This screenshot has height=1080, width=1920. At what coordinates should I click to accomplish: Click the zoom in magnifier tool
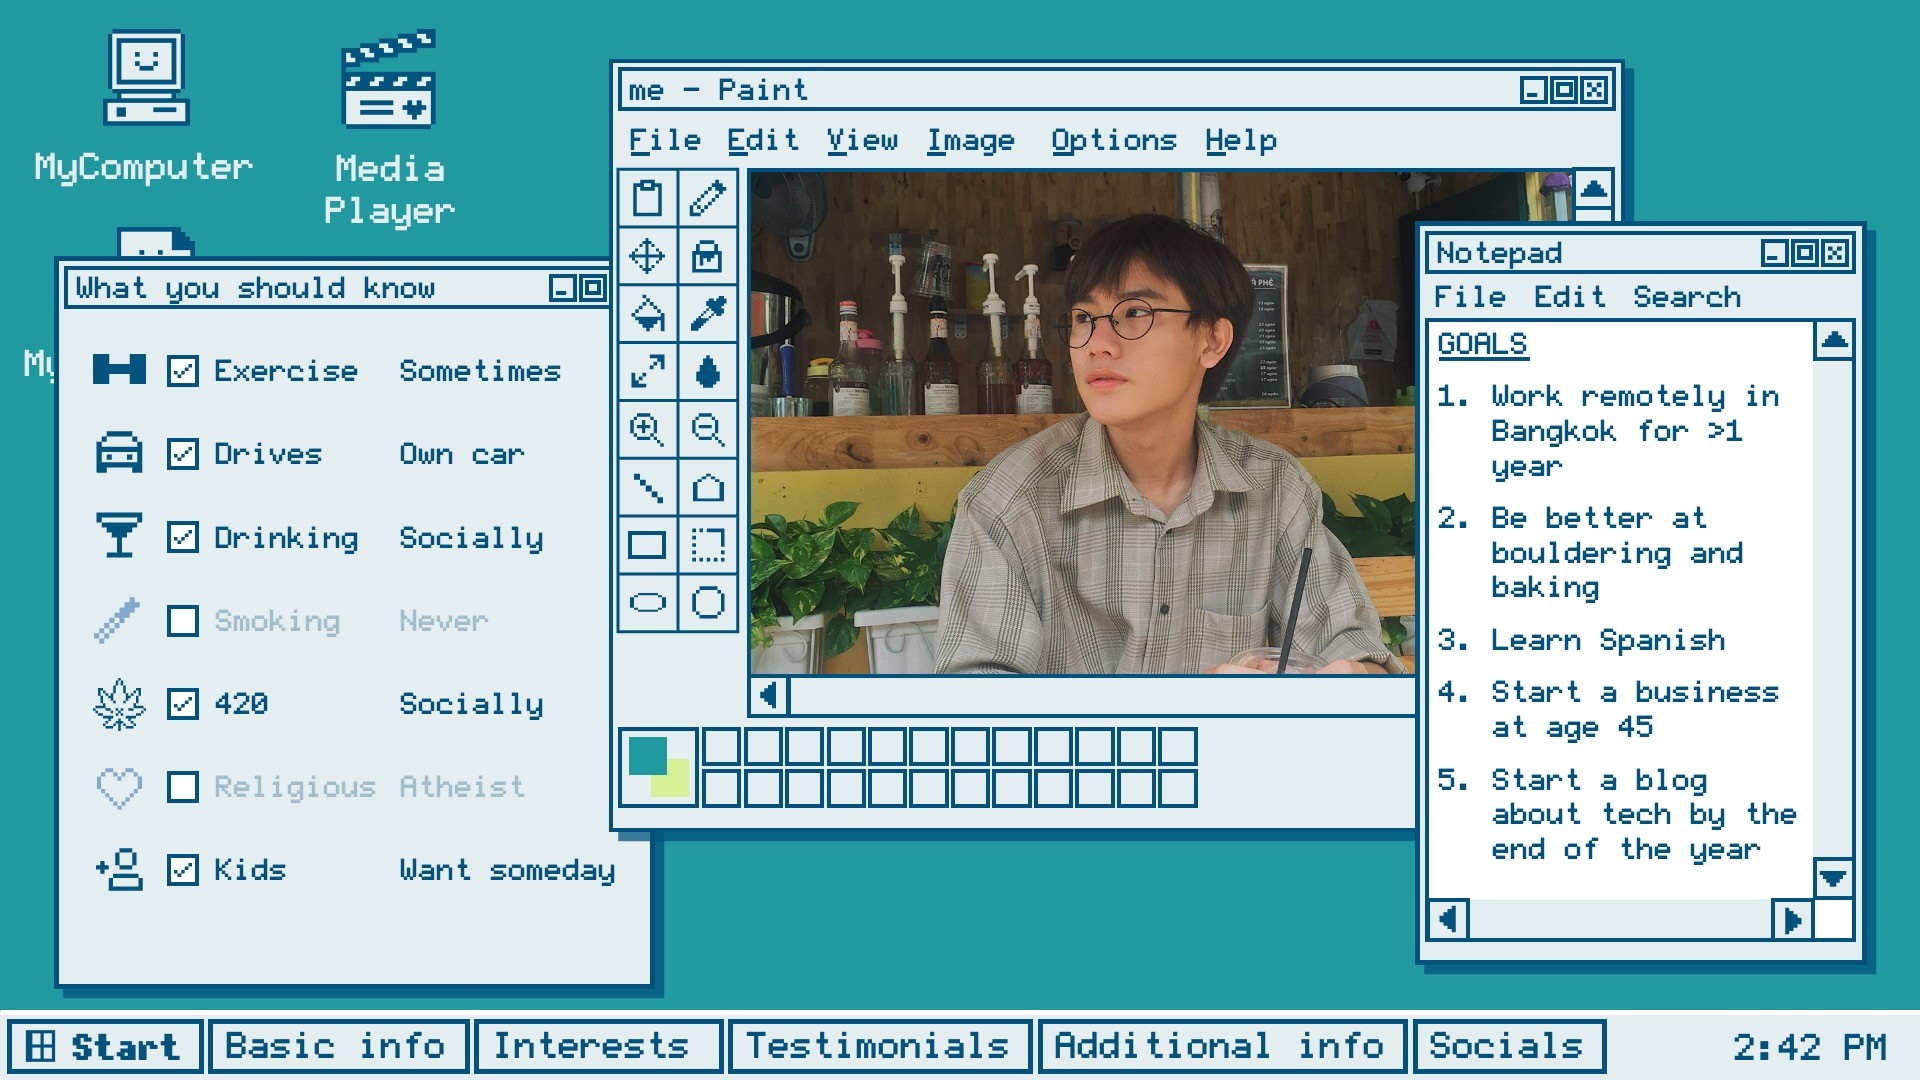pyautogui.click(x=648, y=430)
